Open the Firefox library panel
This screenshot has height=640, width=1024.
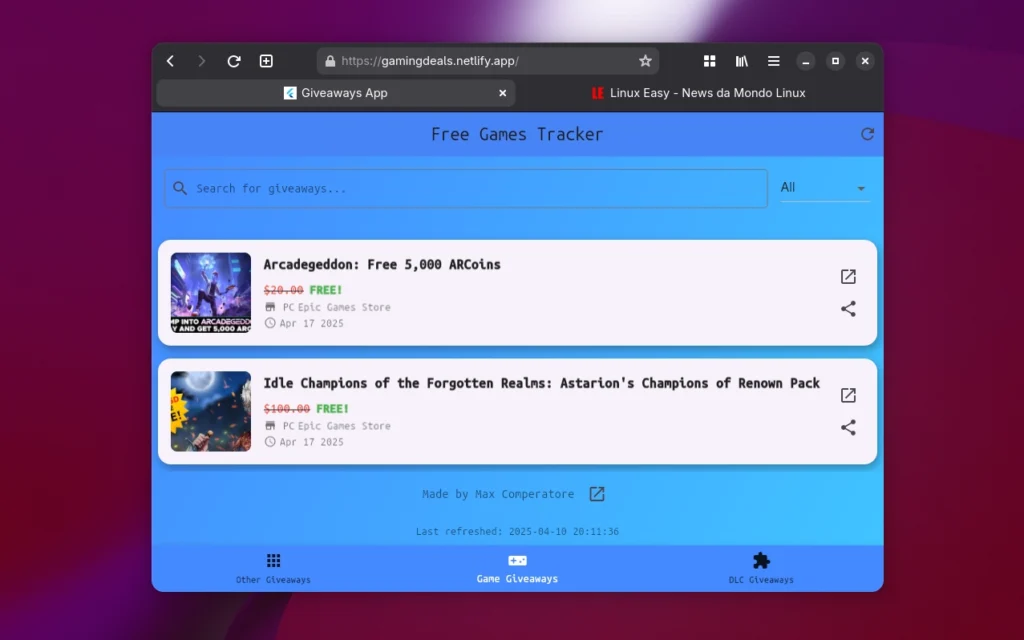point(741,60)
